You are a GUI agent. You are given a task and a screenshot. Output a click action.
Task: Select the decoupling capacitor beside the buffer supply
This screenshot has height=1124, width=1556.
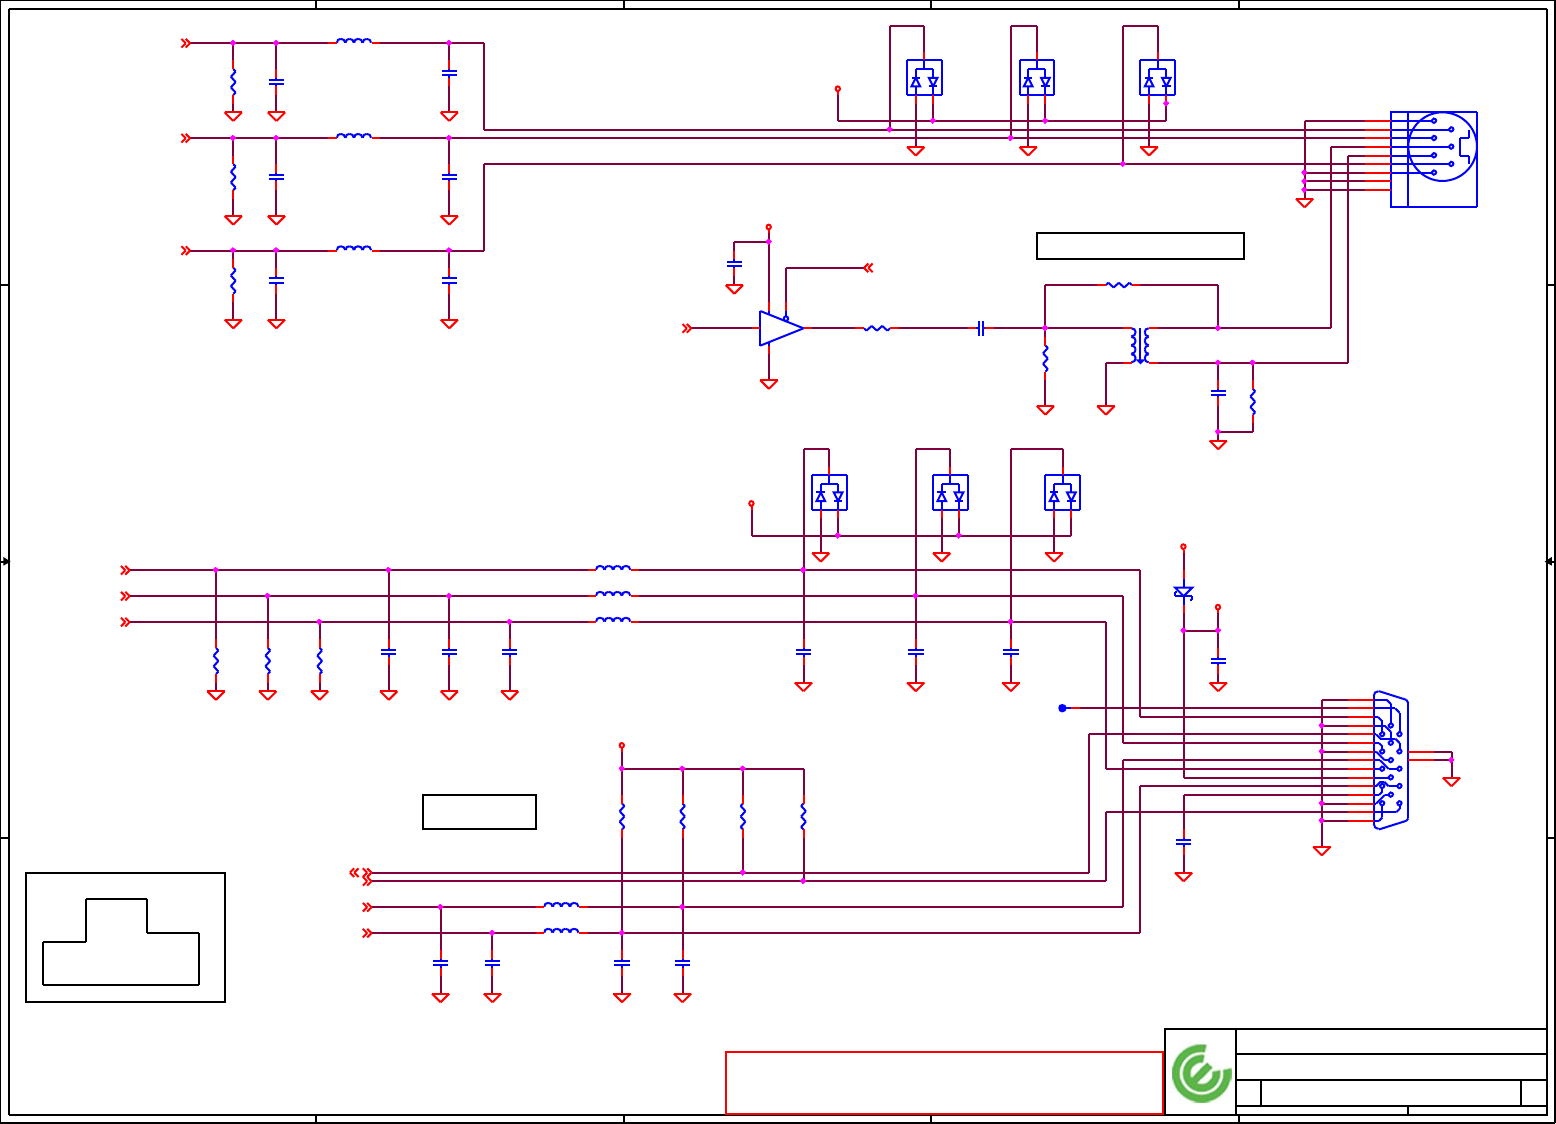coord(734,264)
